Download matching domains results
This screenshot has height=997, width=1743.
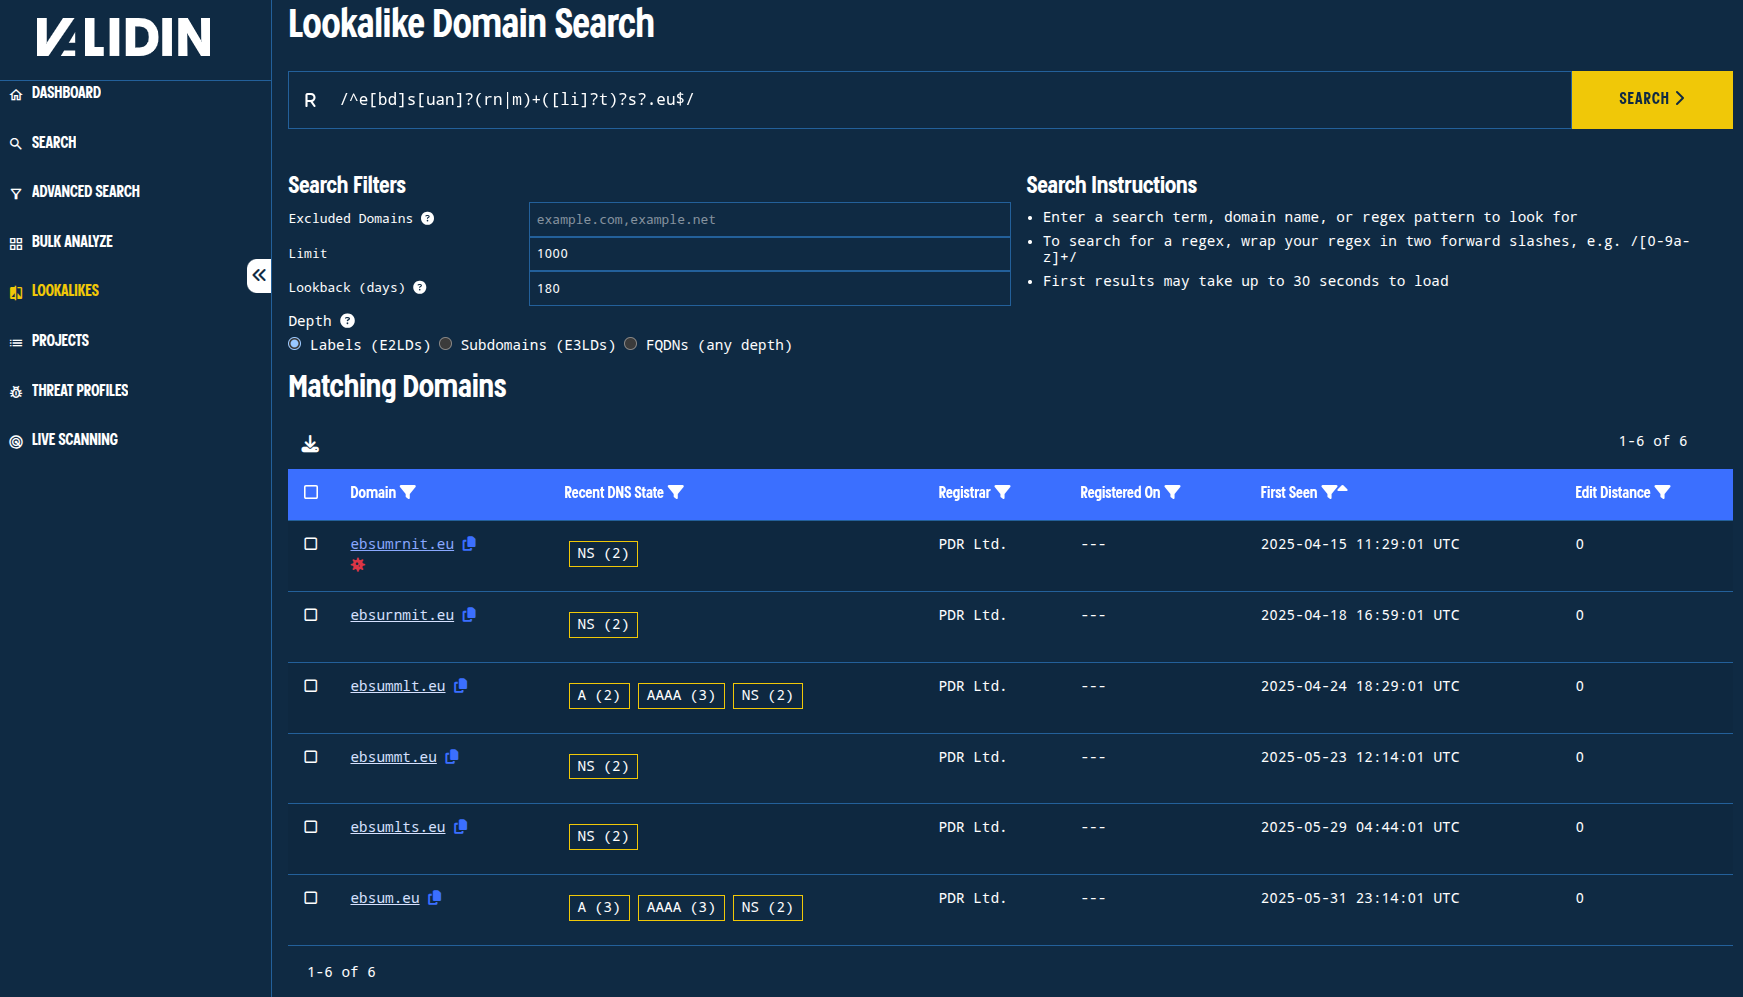tap(310, 443)
